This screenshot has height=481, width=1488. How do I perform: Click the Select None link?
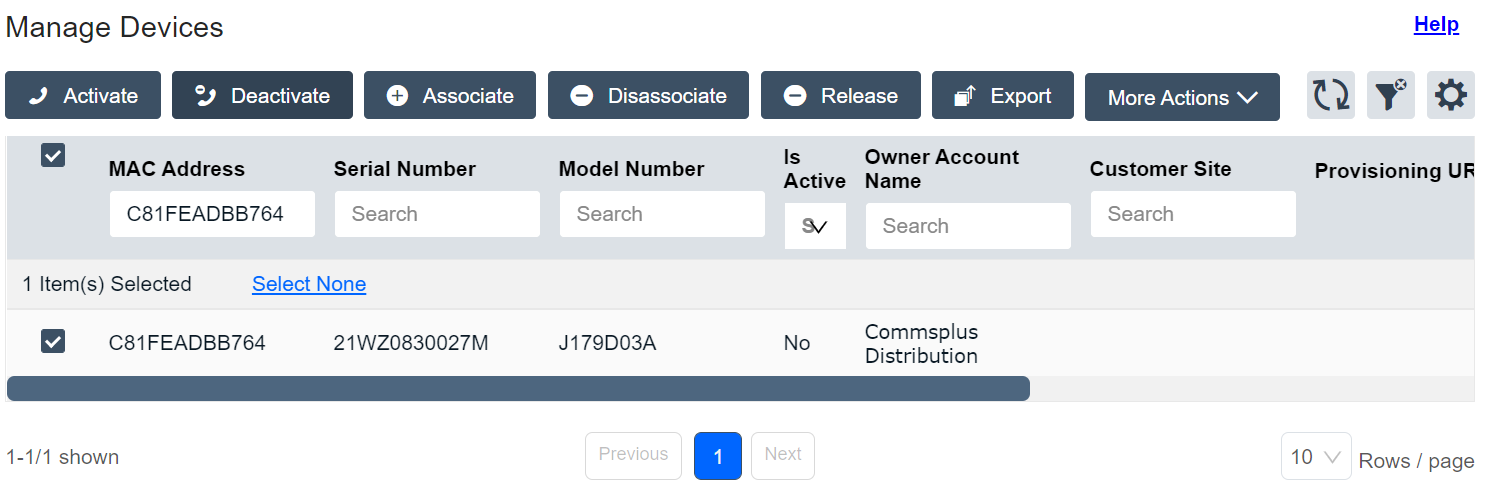point(309,284)
